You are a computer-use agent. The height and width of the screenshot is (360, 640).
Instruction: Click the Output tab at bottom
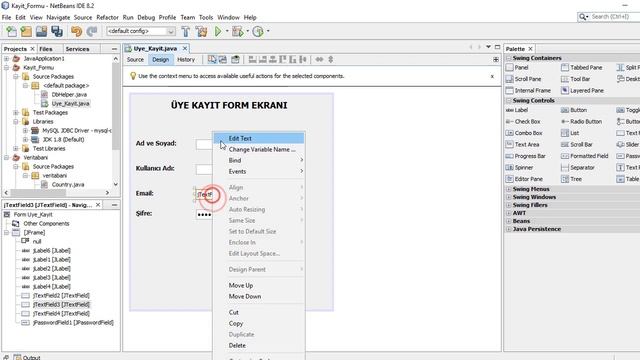click(x=27, y=358)
